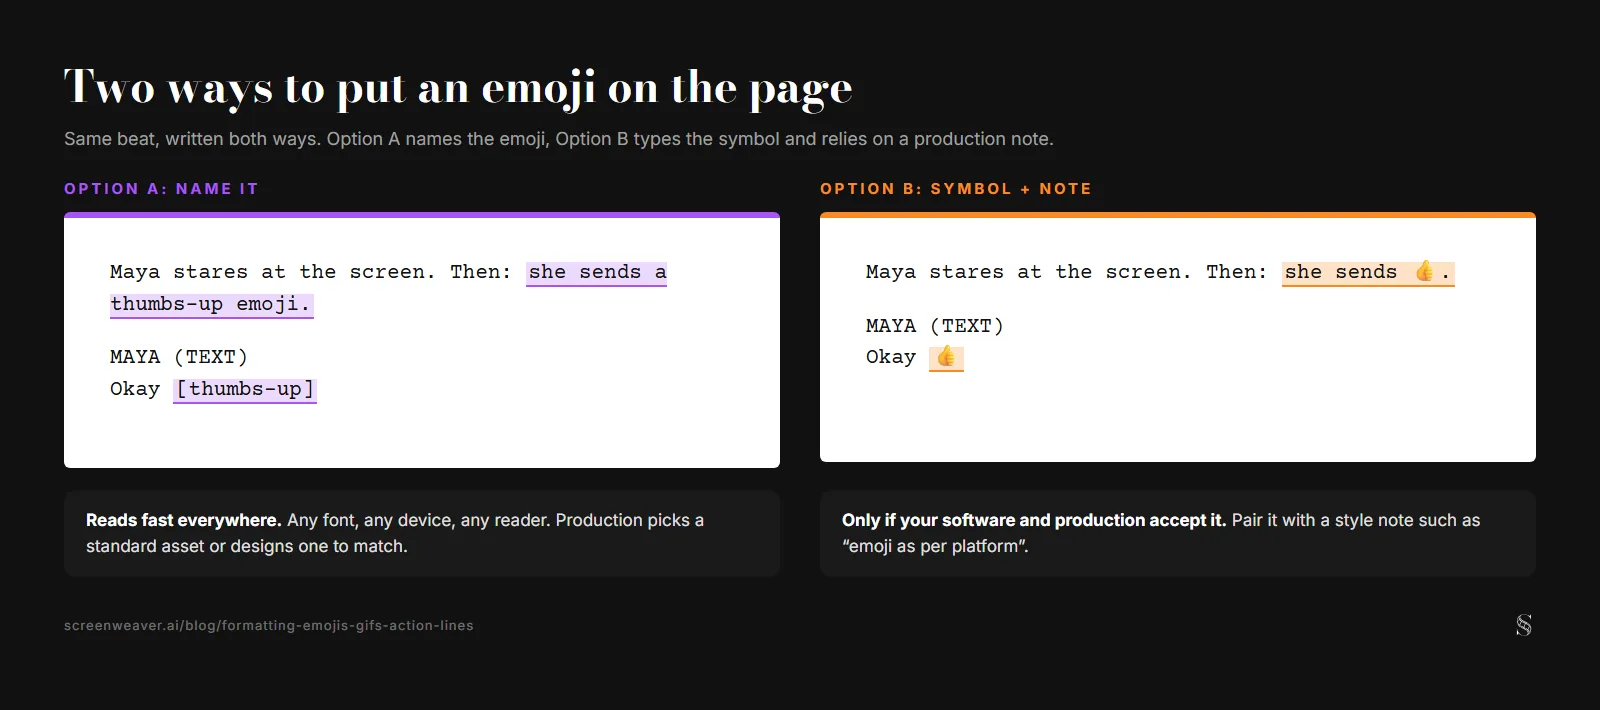Select the word "Okay" in the Option A card
Viewport: 1600px width, 710px height.
[135, 389]
